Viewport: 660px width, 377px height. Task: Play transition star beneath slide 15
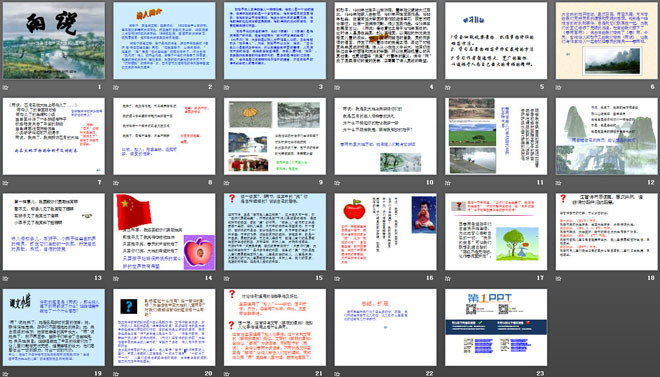tap(226, 279)
